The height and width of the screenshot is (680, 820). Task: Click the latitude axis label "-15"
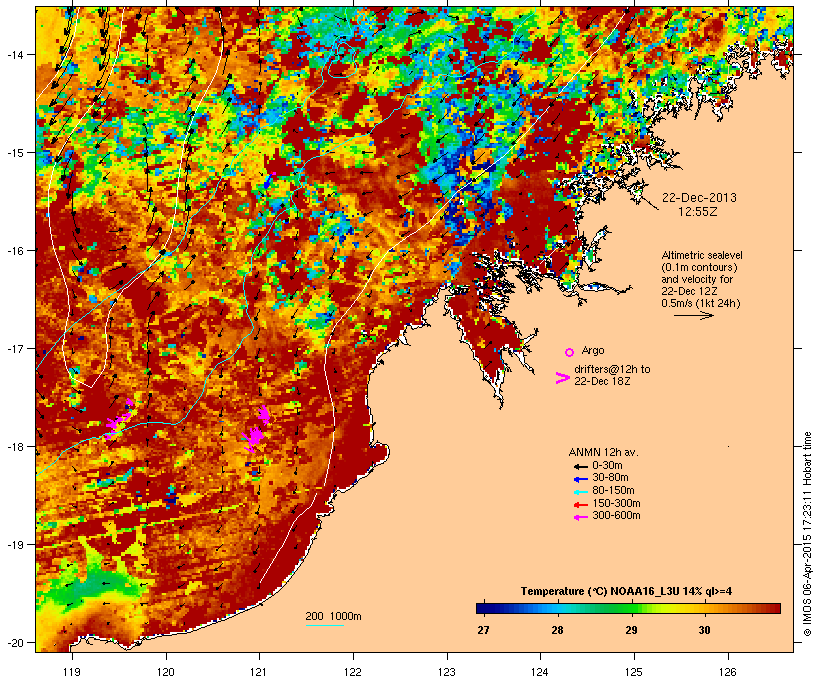coord(14,153)
